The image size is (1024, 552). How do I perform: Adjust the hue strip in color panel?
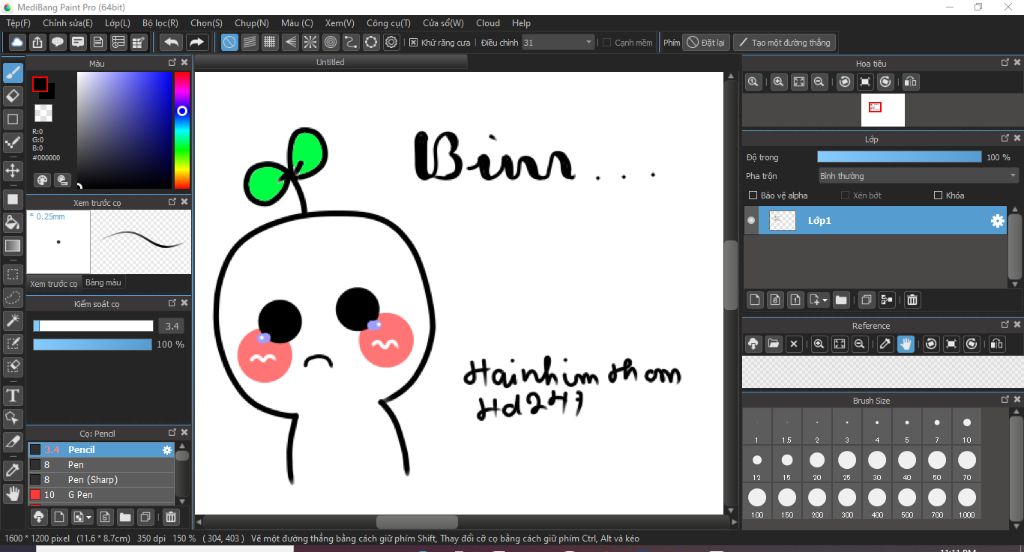tap(182, 130)
